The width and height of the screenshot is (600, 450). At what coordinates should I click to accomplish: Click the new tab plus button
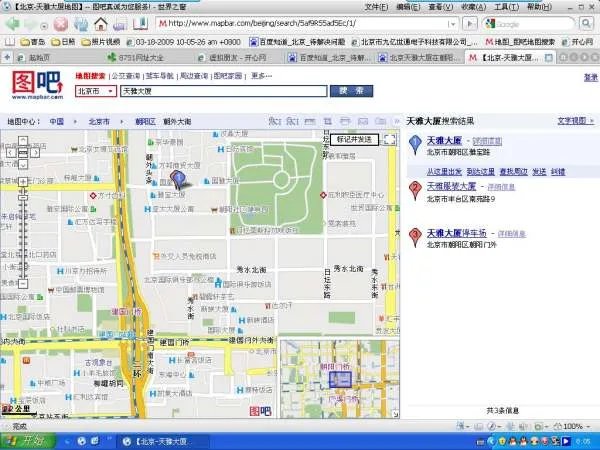click(7, 57)
